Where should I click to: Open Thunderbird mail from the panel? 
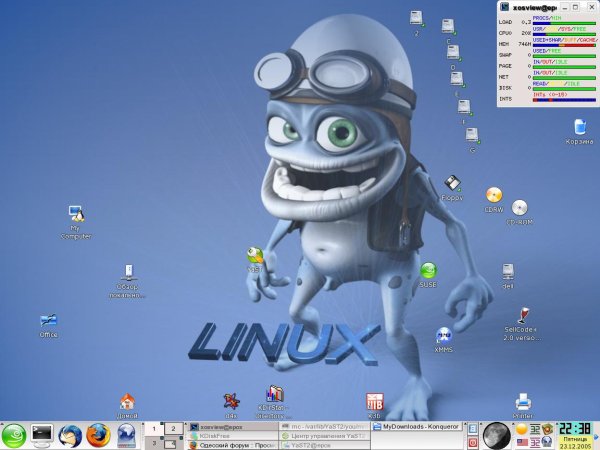click(70, 436)
